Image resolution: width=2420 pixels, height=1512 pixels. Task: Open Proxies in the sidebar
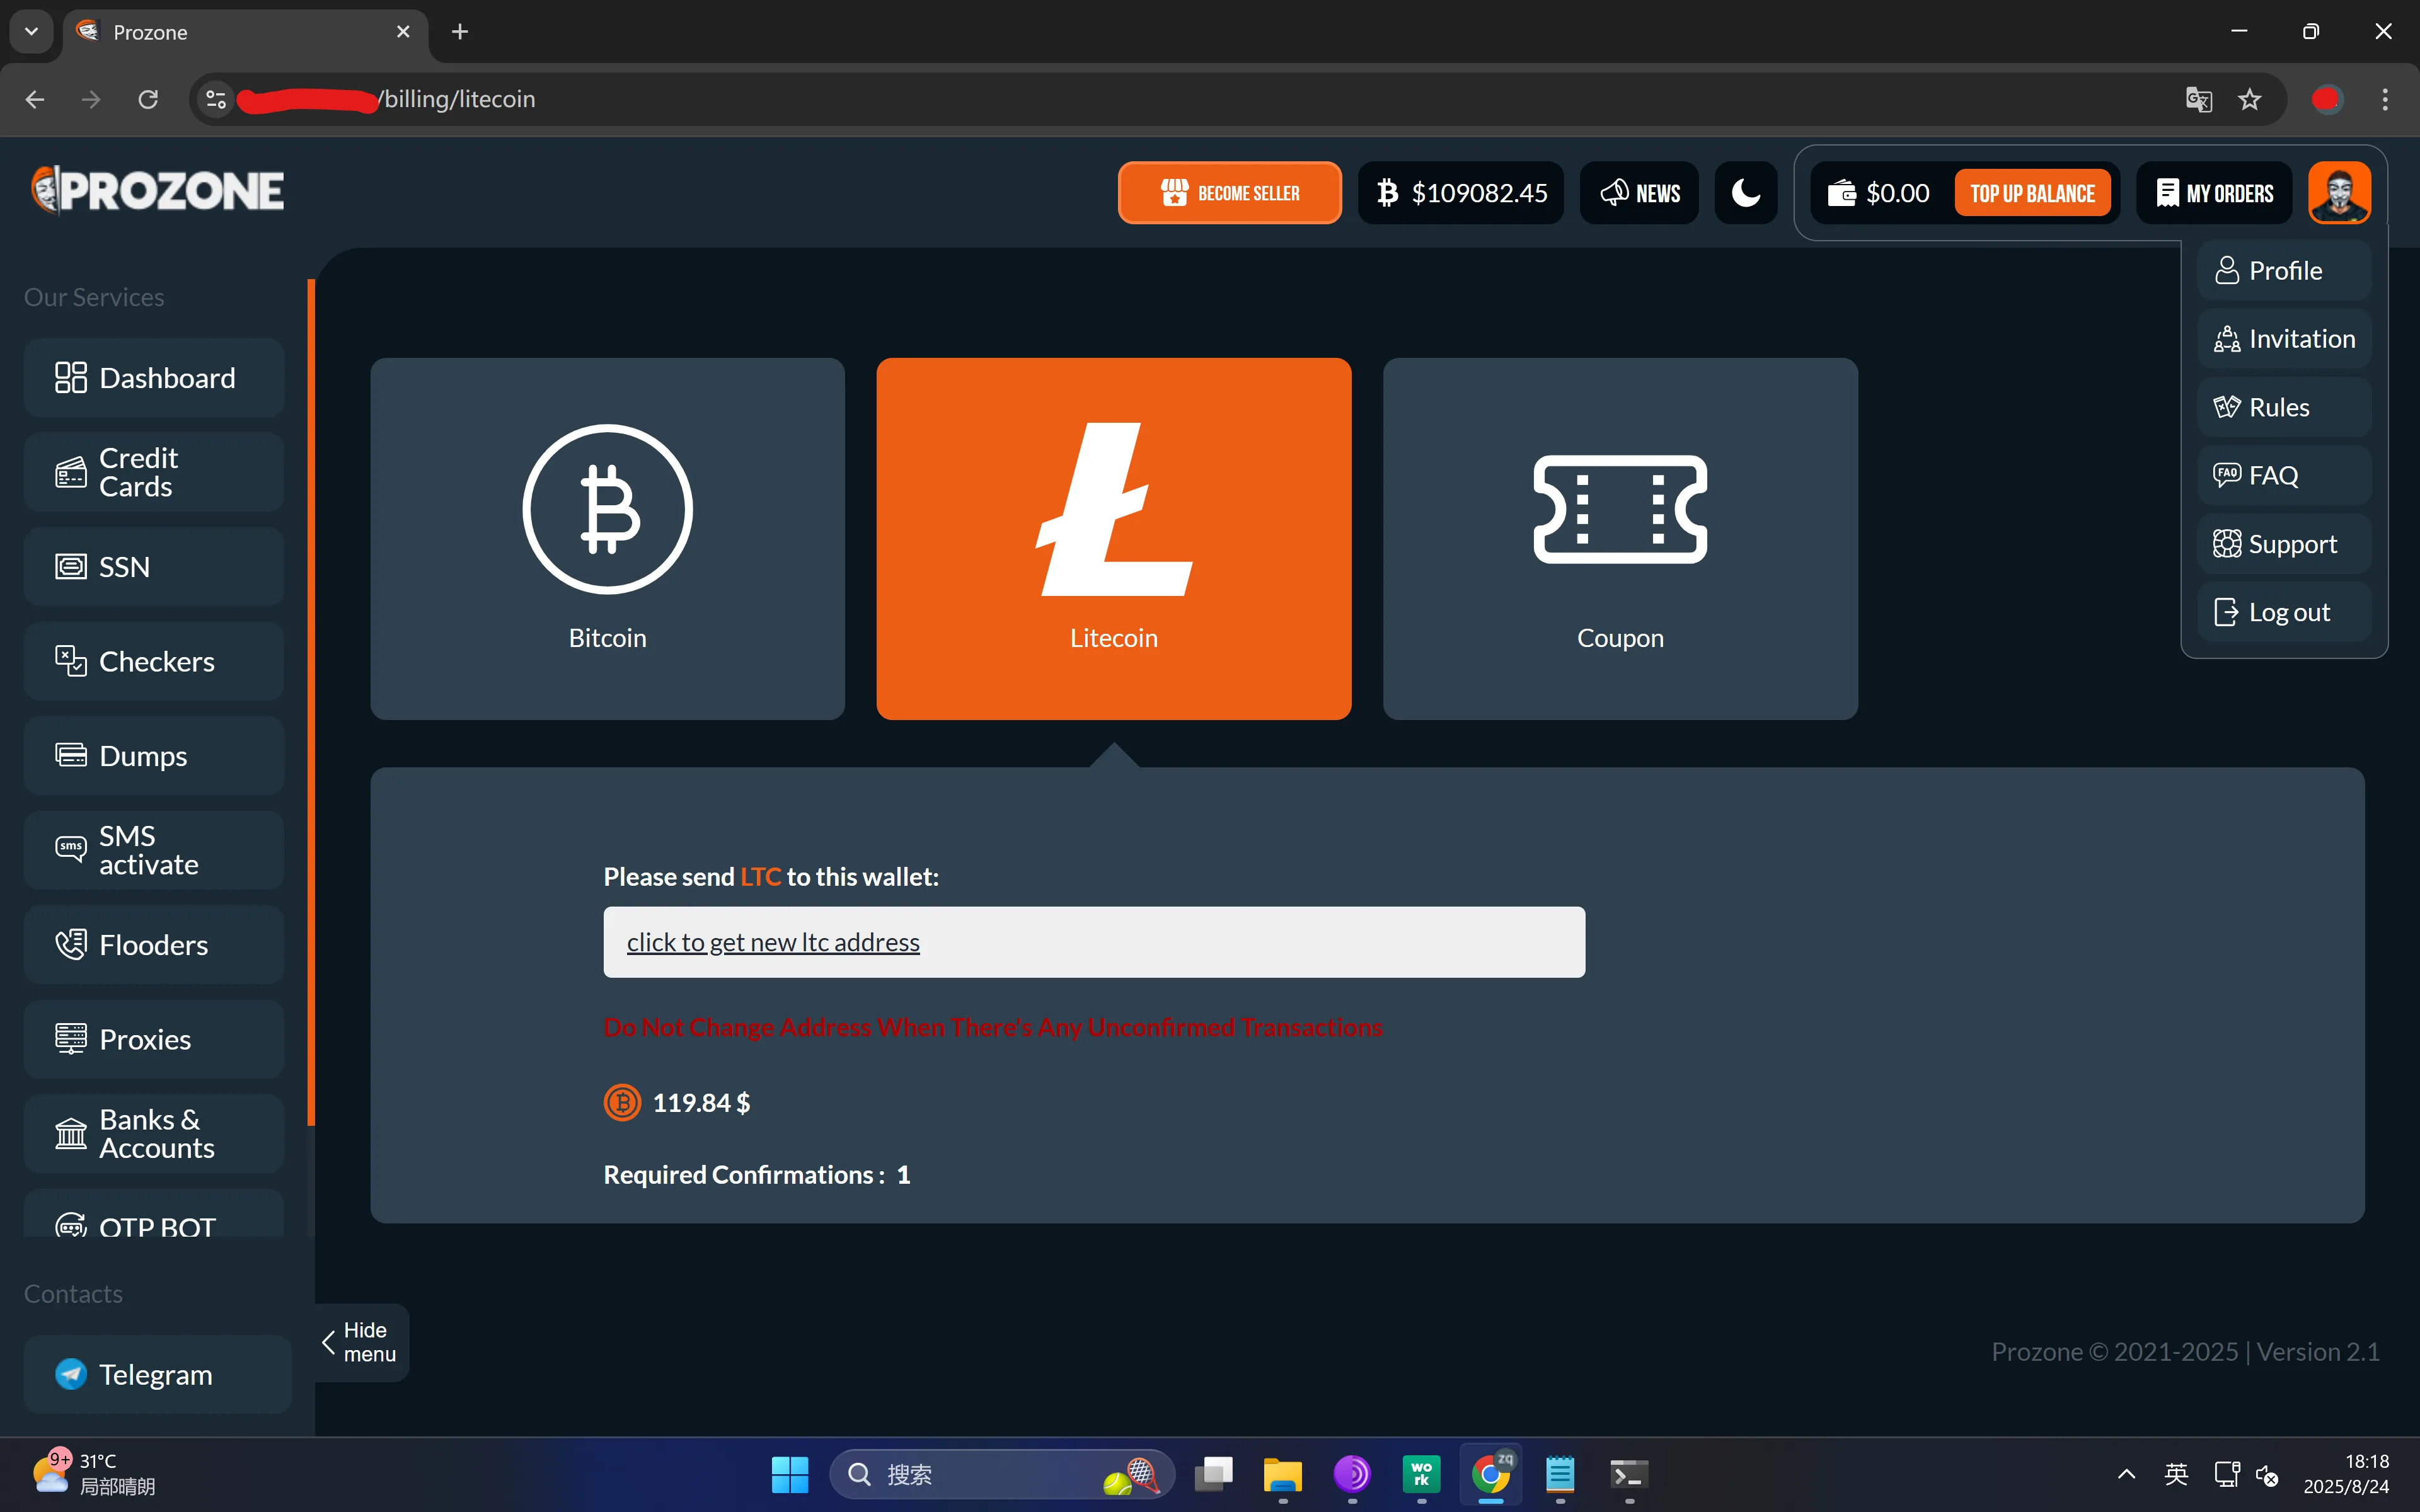tap(154, 1039)
